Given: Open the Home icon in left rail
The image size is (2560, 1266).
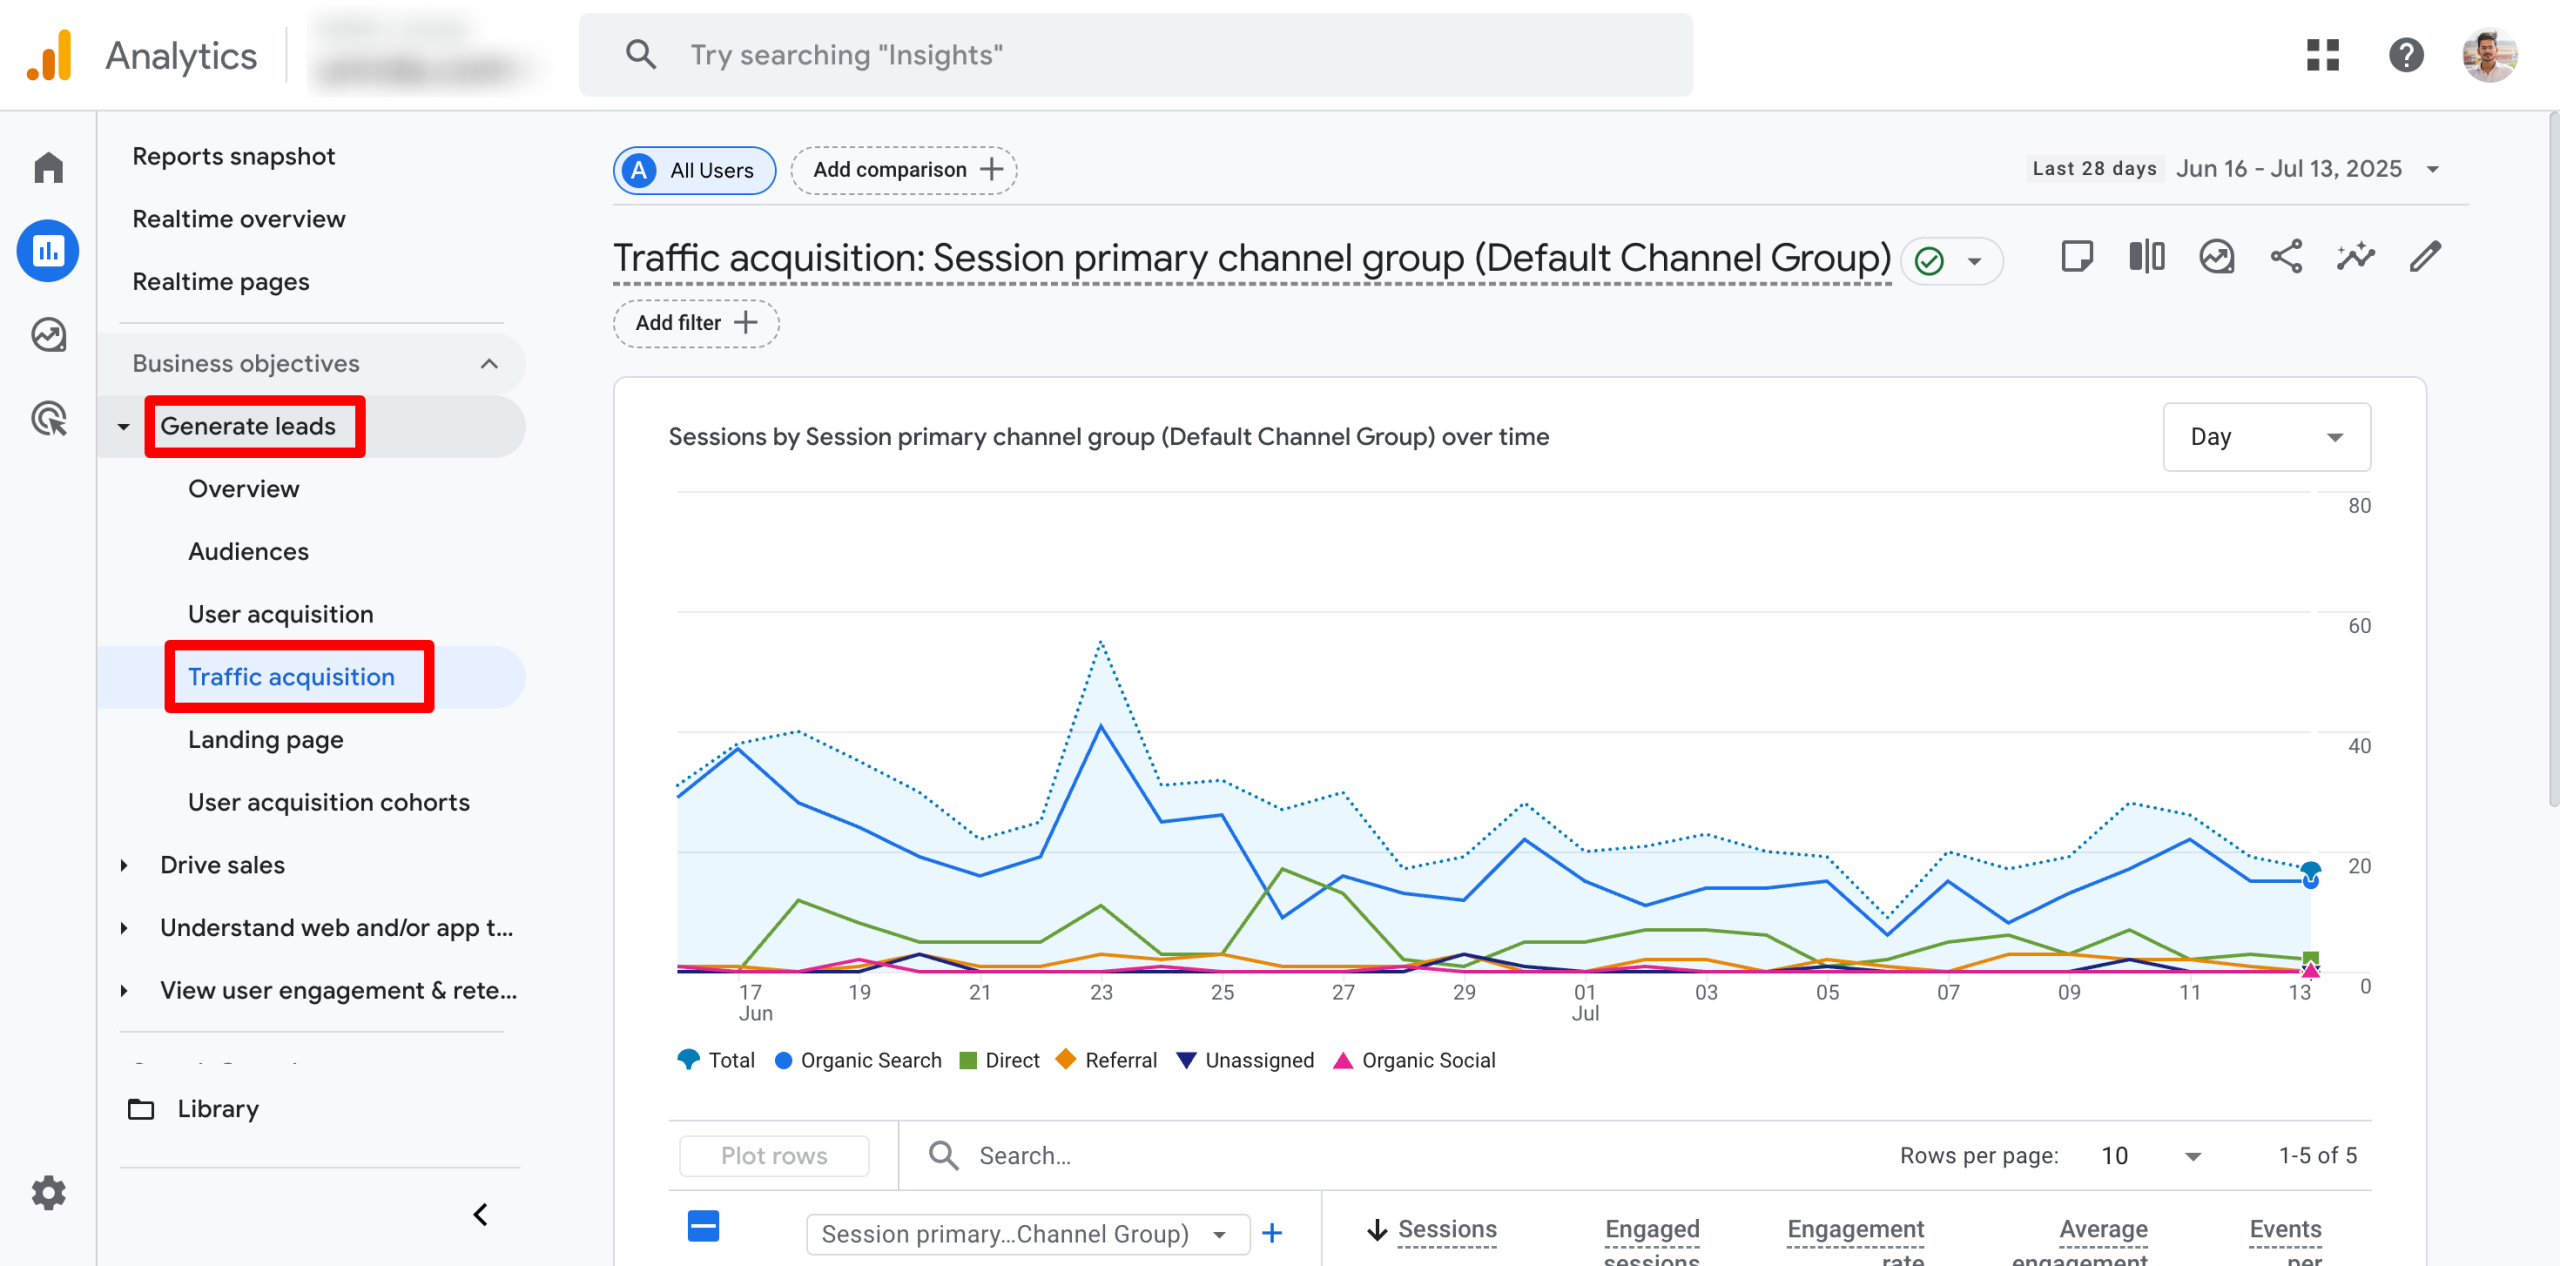Looking at the screenshot, I should coord(48,167).
